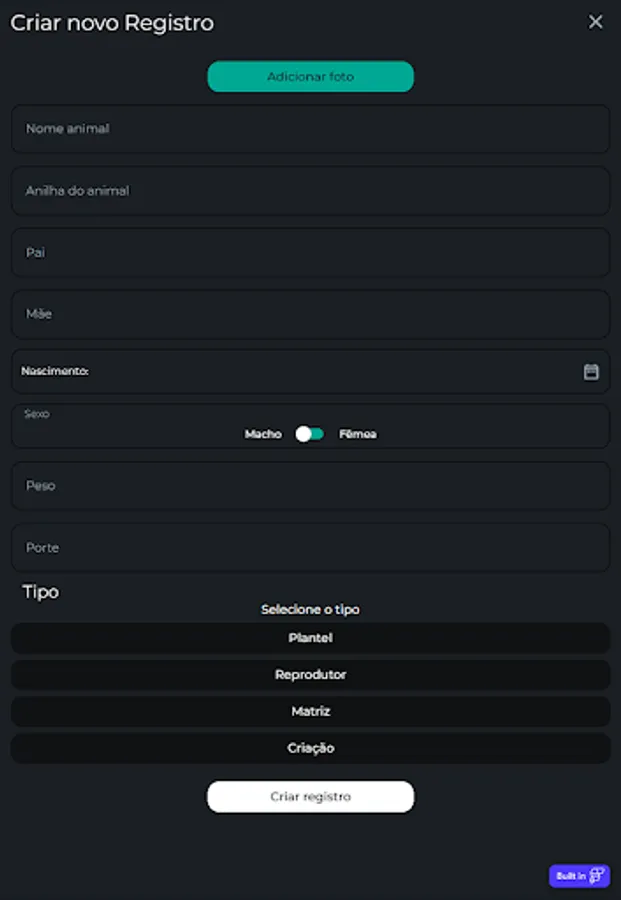Choose Reprodutor as the animal type
The height and width of the screenshot is (900, 621).
click(310, 675)
